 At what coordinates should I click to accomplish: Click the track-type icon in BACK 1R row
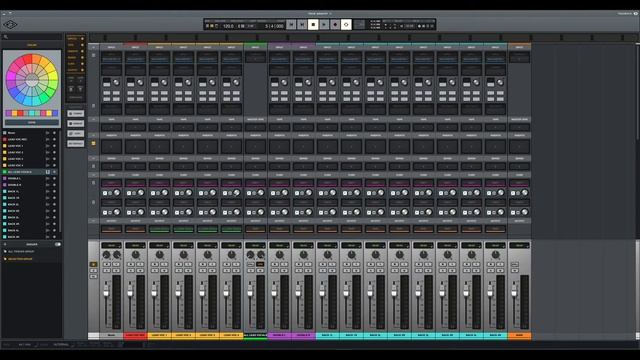click(48, 198)
